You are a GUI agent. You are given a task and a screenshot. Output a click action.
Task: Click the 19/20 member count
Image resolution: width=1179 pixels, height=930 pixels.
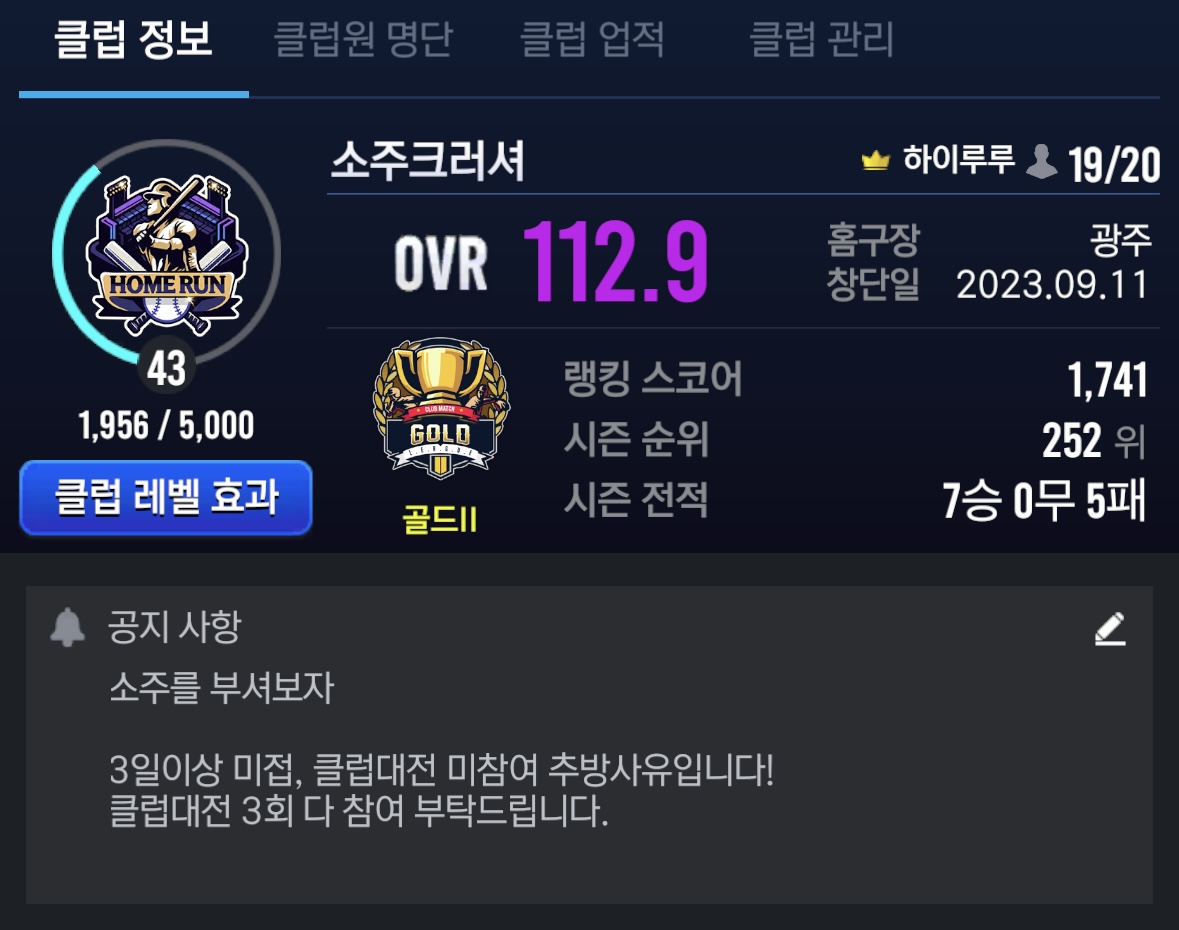pyautogui.click(x=1114, y=165)
